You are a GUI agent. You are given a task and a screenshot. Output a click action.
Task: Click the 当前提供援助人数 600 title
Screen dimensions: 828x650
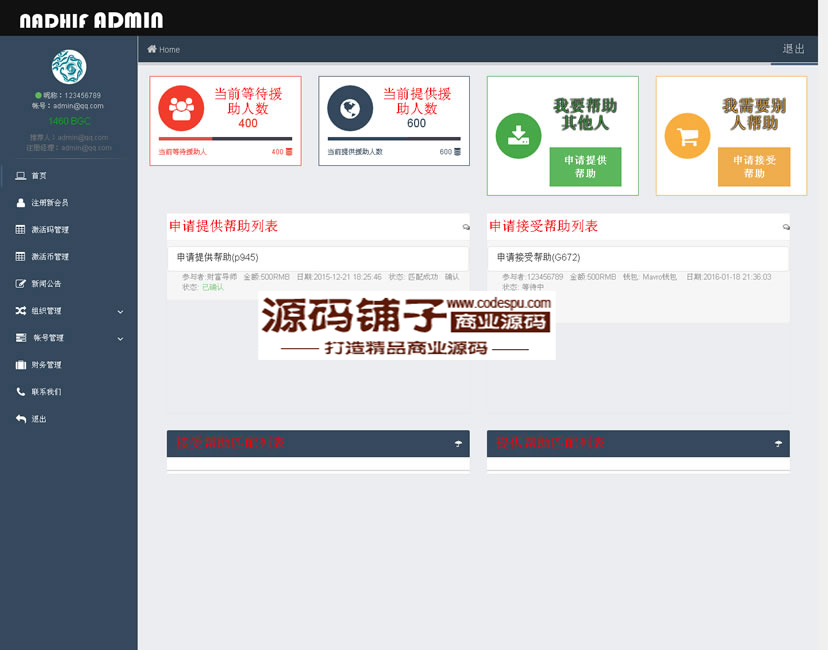click(x=417, y=108)
